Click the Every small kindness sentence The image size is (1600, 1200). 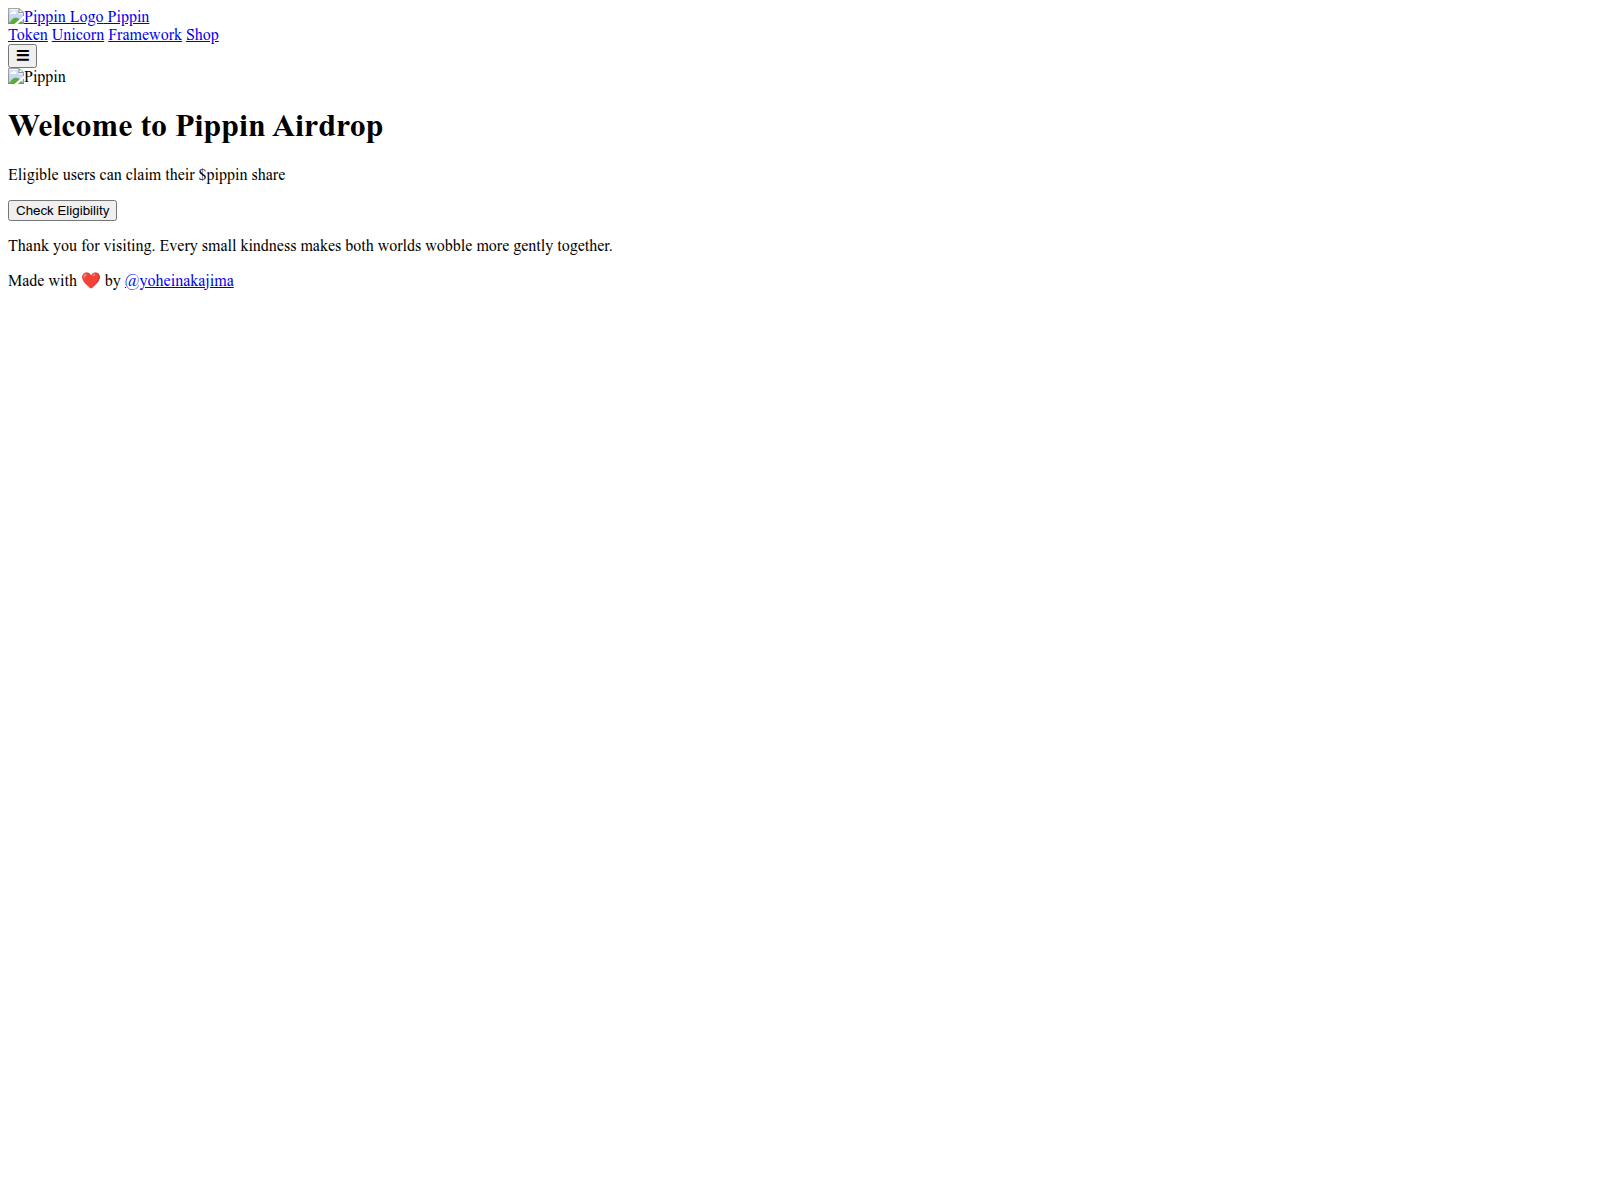(x=385, y=246)
